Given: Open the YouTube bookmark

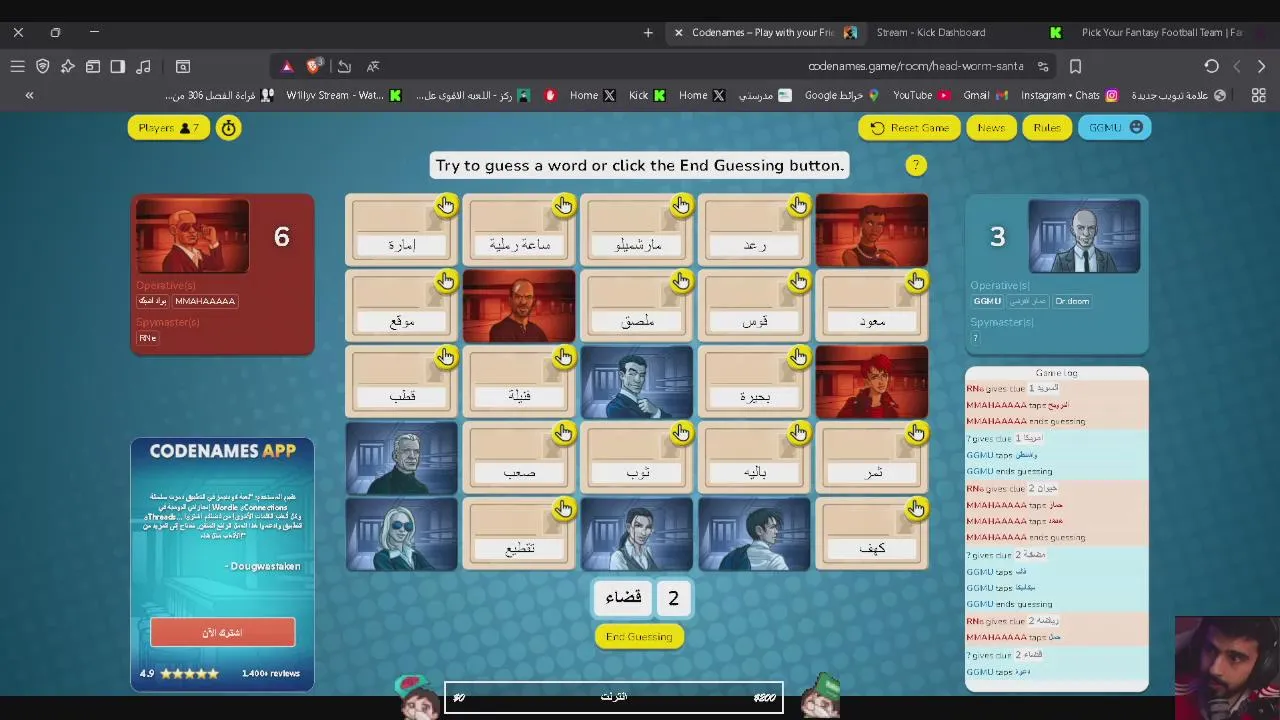Looking at the screenshot, I should (921, 95).
